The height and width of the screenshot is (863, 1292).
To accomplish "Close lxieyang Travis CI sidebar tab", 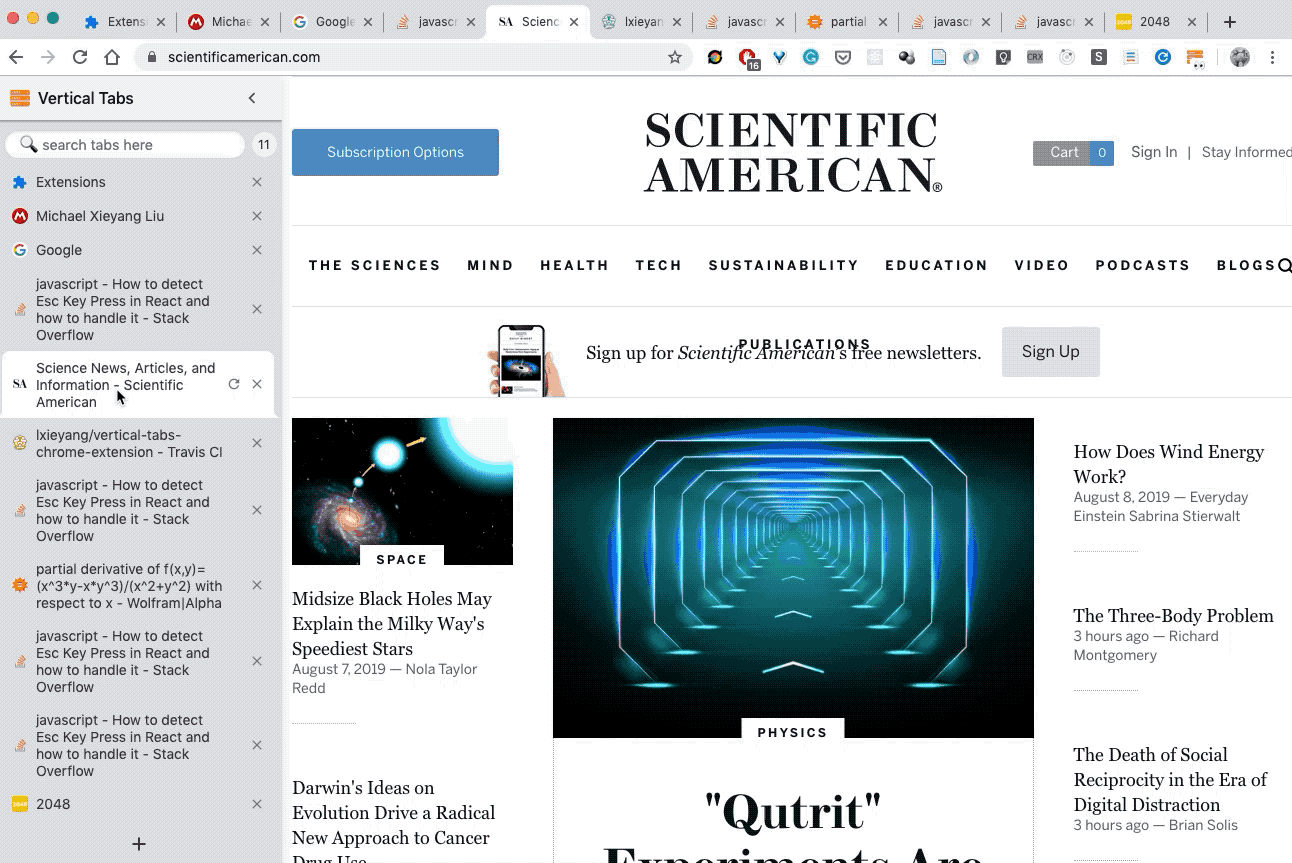I will [x=257, y=443].
